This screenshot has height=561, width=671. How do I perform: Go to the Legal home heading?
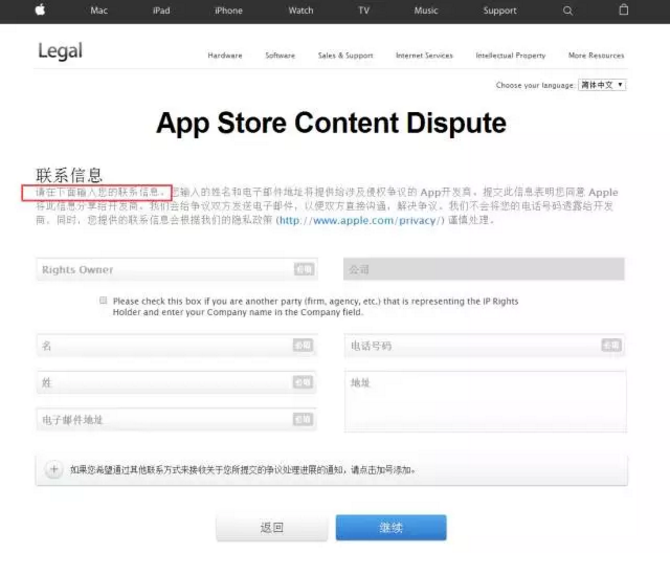(x=60, y=51)
